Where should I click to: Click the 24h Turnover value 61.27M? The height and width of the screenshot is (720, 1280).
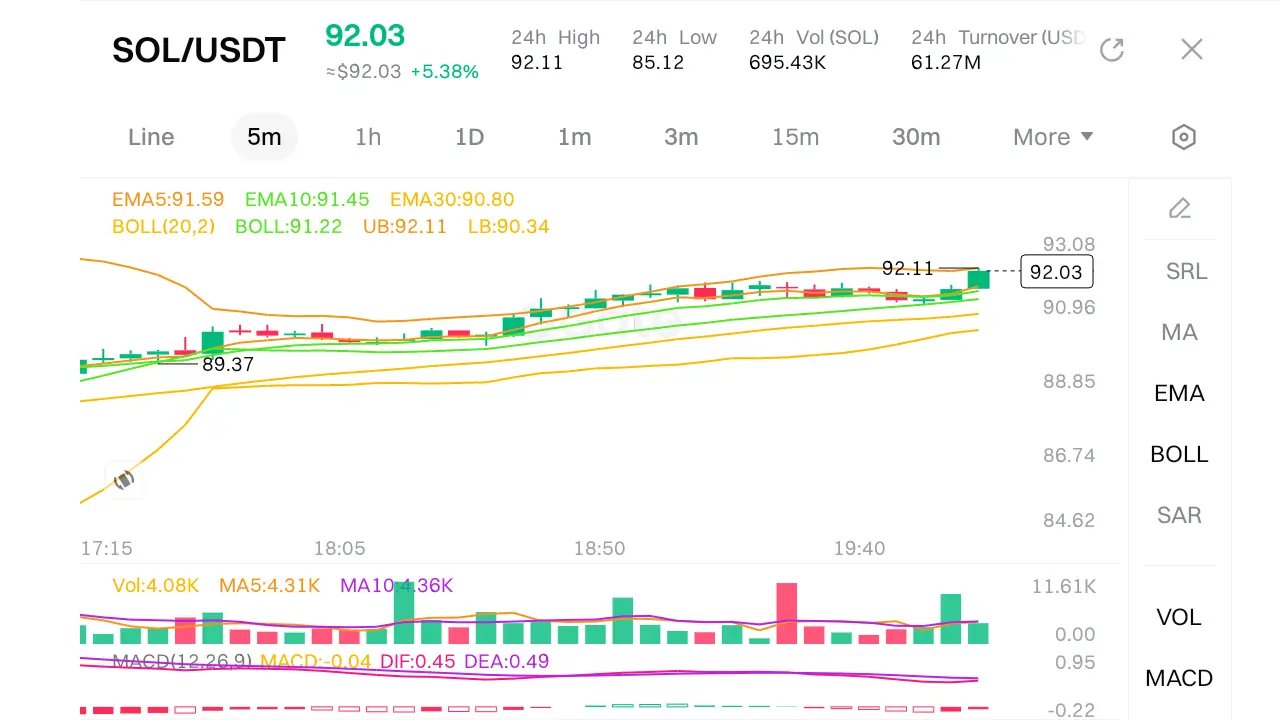coord(946,63)
